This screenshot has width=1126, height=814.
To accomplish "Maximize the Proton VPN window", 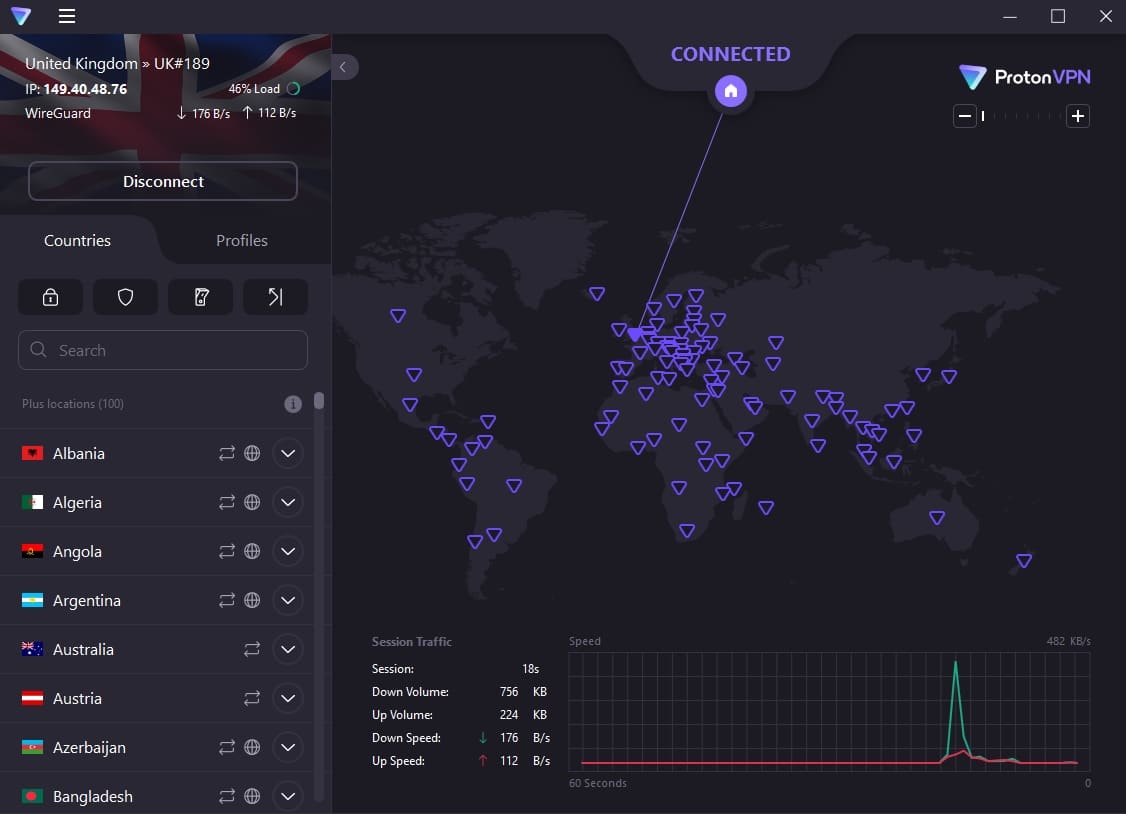I will point(1058,16).
